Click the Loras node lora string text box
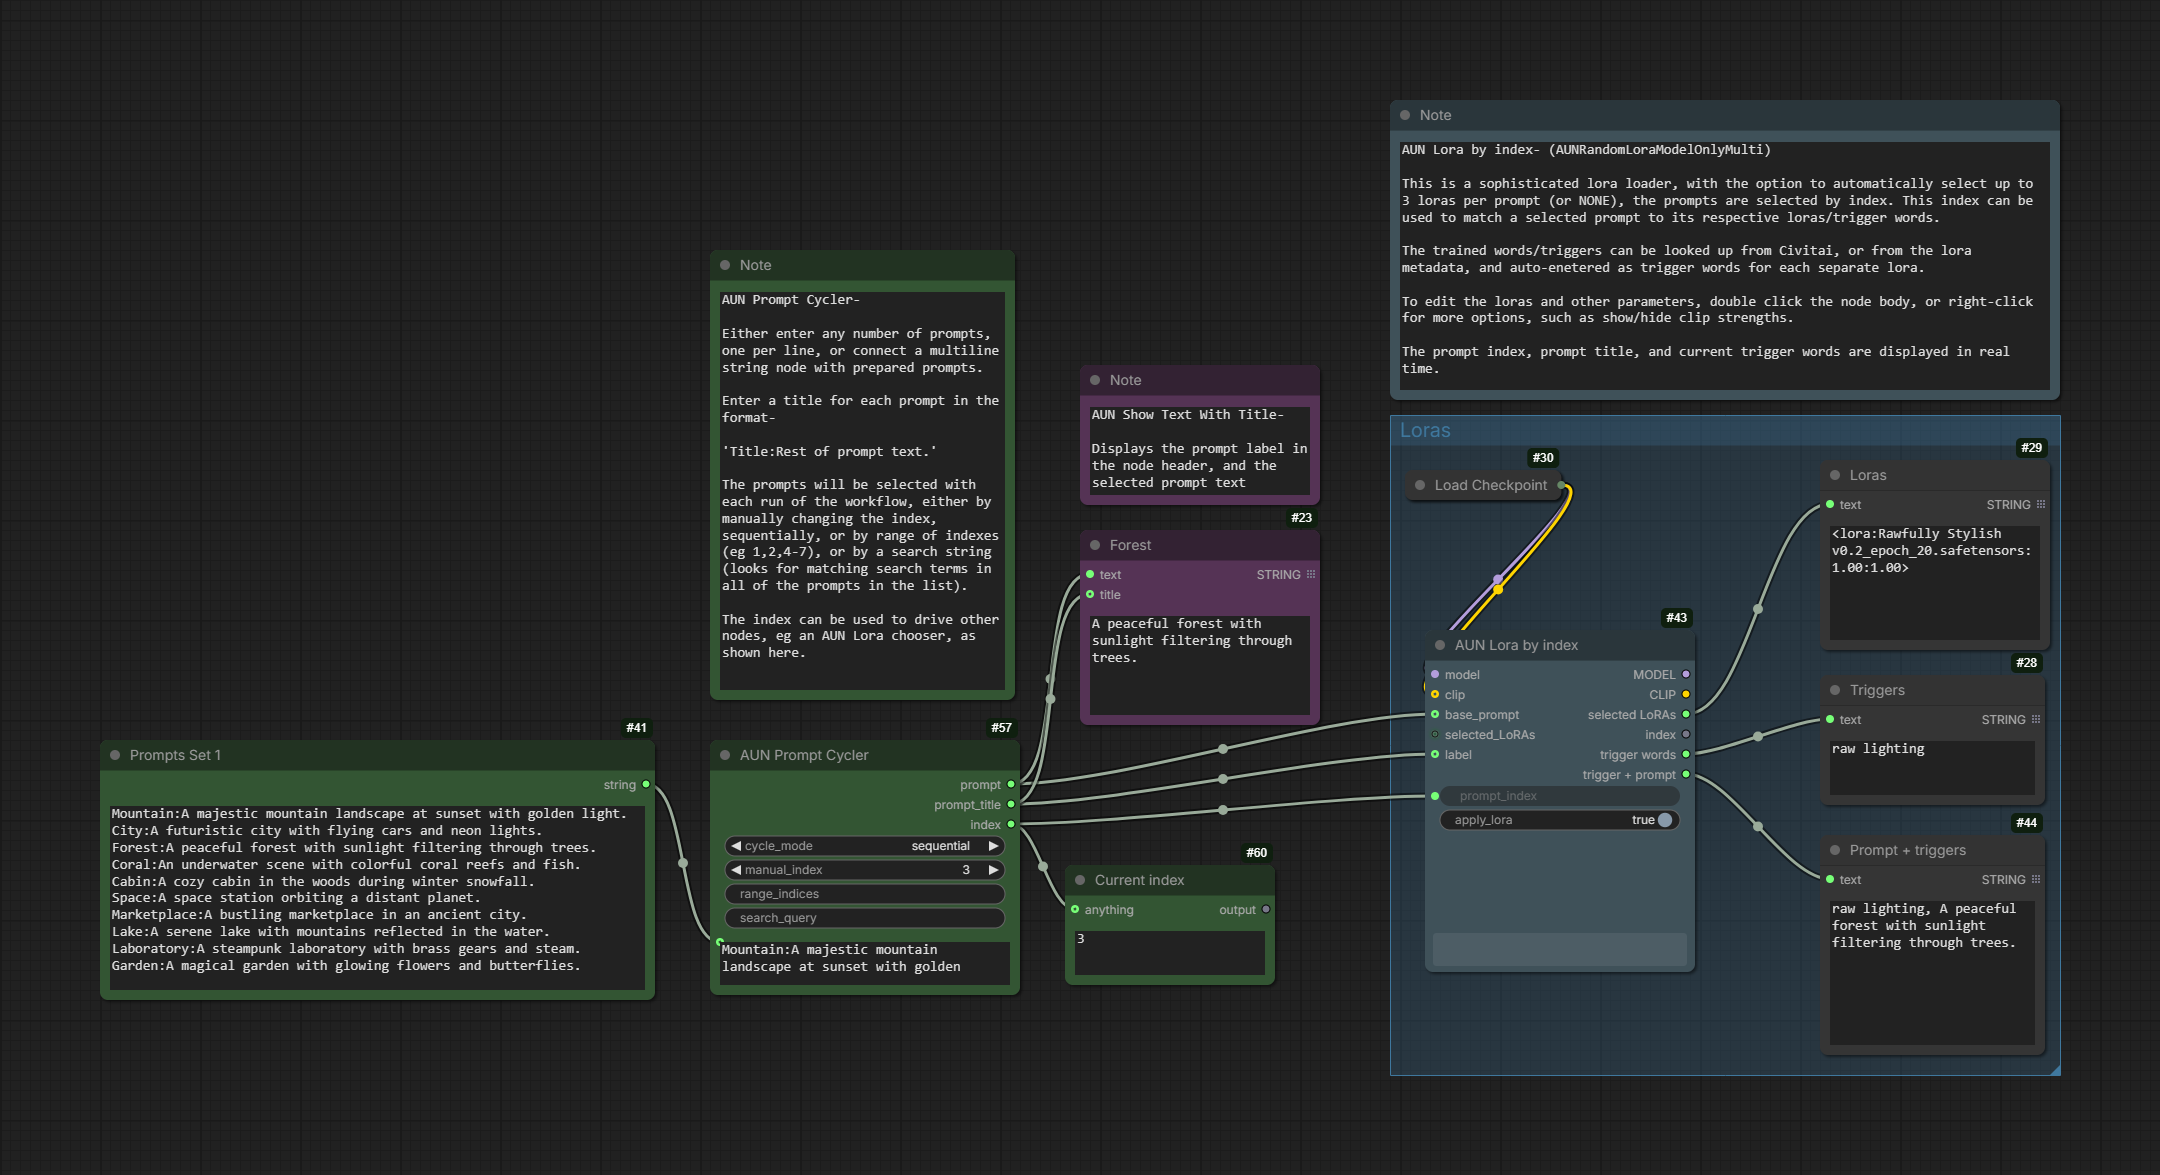 [1935, 582]
